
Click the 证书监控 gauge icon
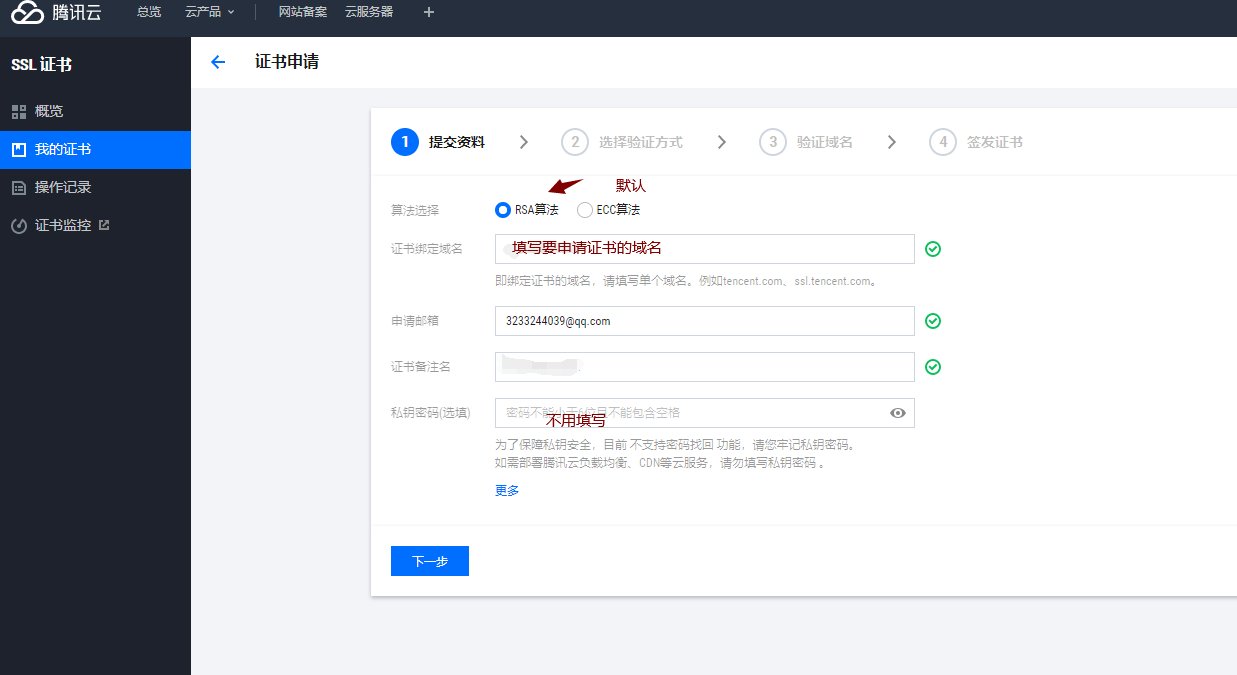[18, 226]
